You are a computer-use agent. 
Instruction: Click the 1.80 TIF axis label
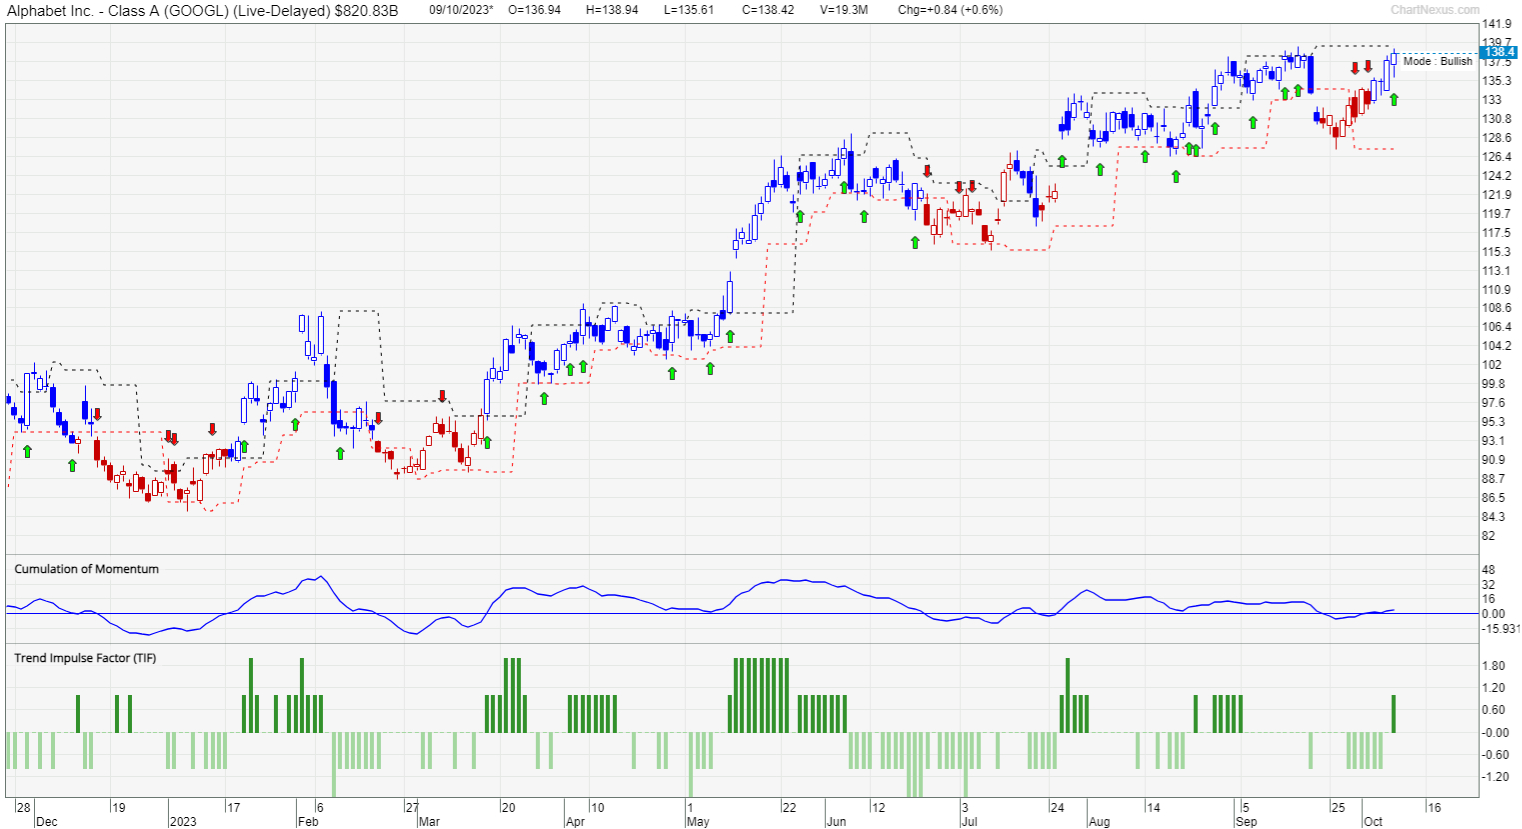1494,666
